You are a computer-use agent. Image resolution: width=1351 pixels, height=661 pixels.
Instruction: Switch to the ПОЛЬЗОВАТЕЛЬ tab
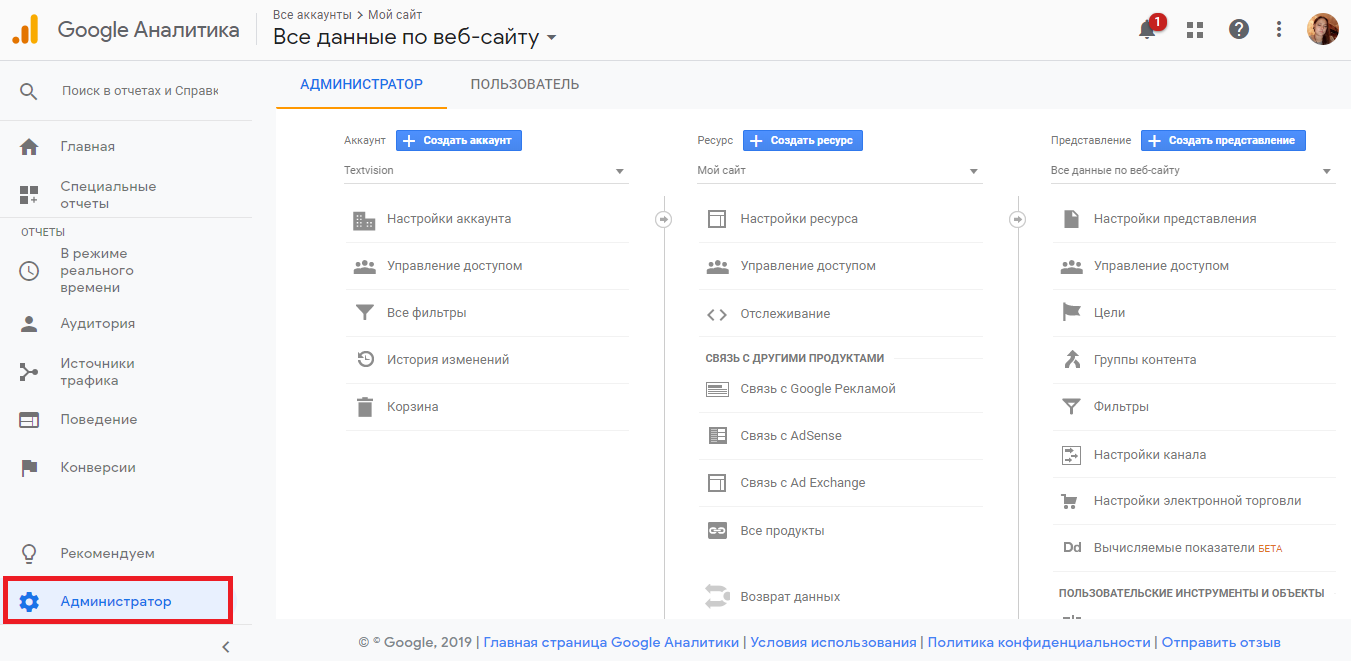click(x=525, y=84)
